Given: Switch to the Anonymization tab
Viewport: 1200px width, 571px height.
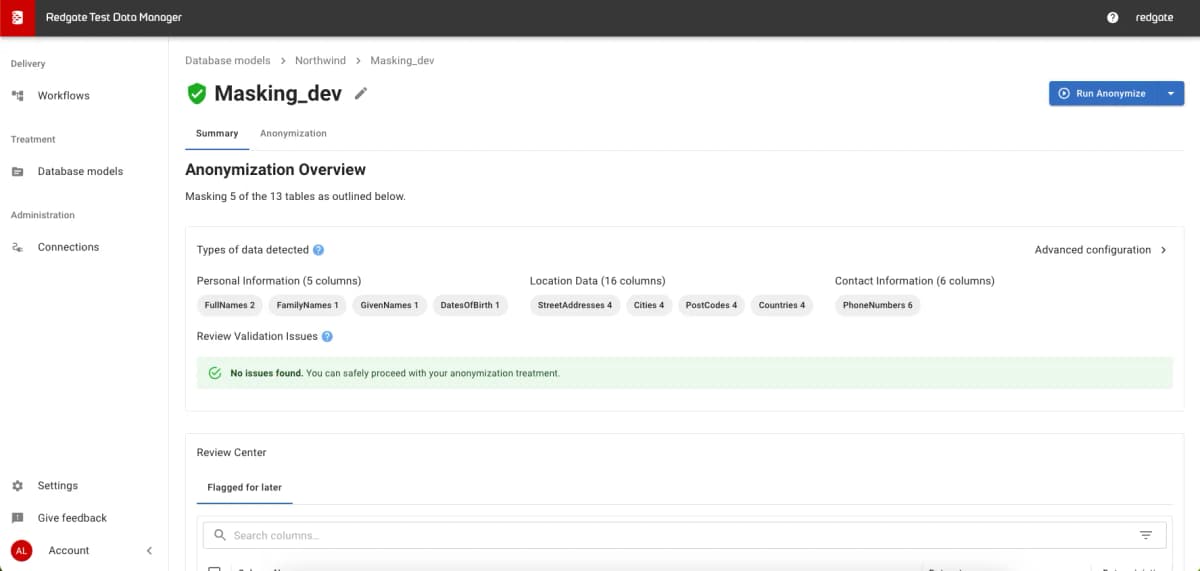Looking at the screenshot, I should [x=293, y=133].
